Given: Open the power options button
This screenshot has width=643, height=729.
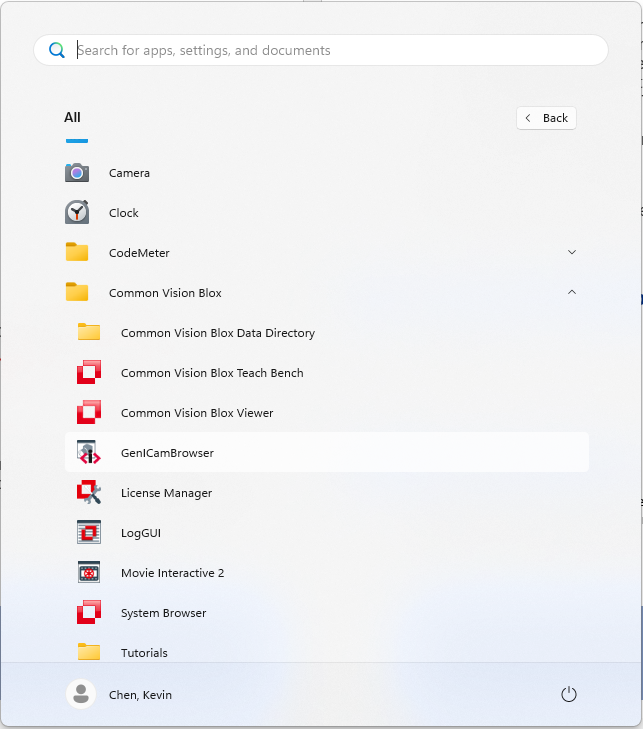Looking at the screenshot, I should point(569,694).
